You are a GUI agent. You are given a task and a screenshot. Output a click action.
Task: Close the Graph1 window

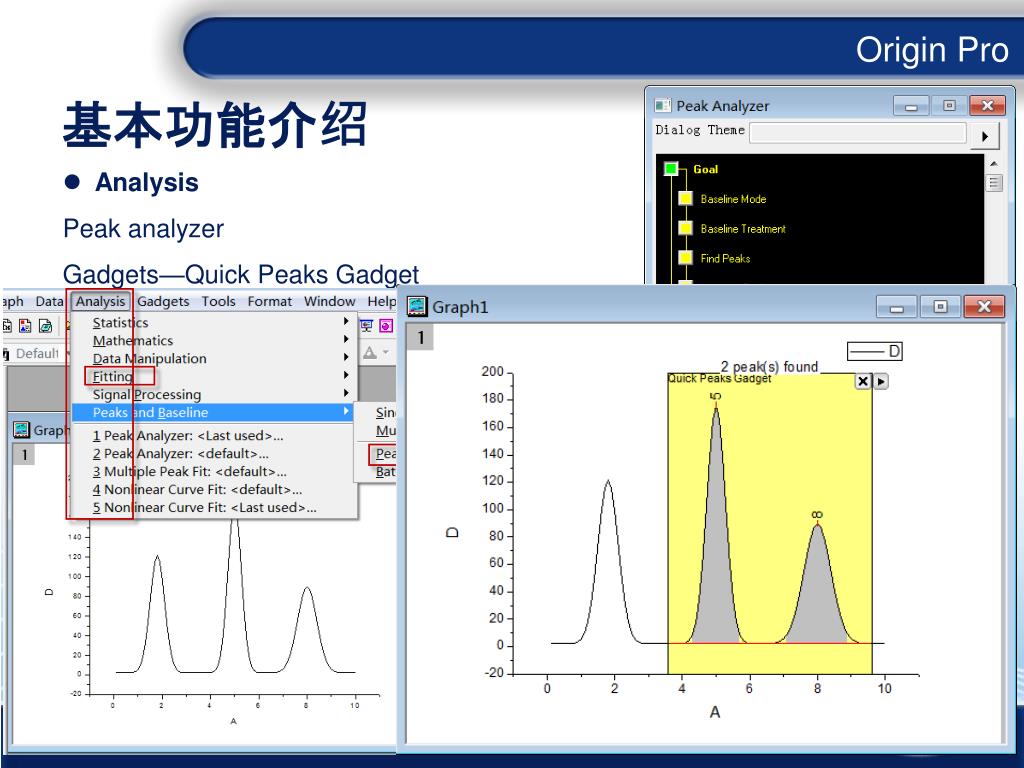pyautogui.click(x=984, y=306)
